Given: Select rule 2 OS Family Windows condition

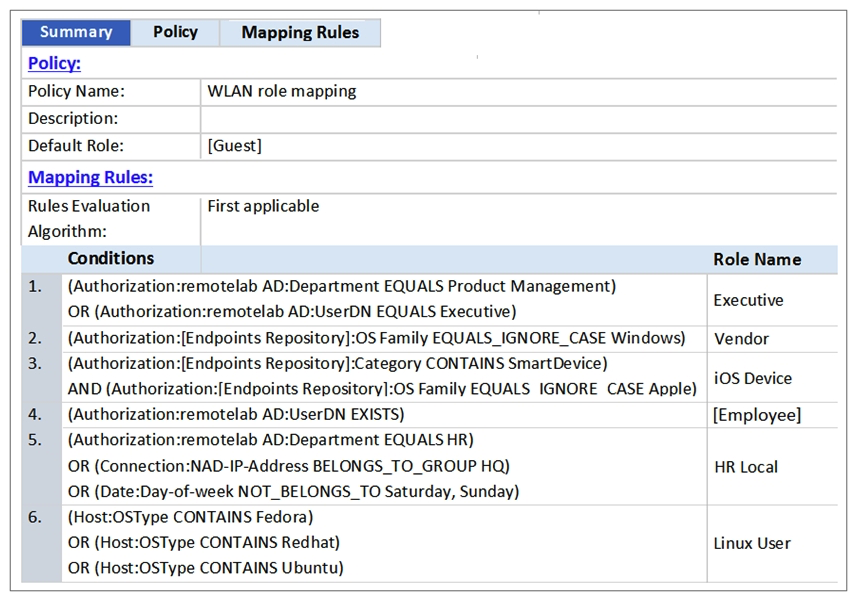Looking at the screenshot, I should click(x=377, y=338).
